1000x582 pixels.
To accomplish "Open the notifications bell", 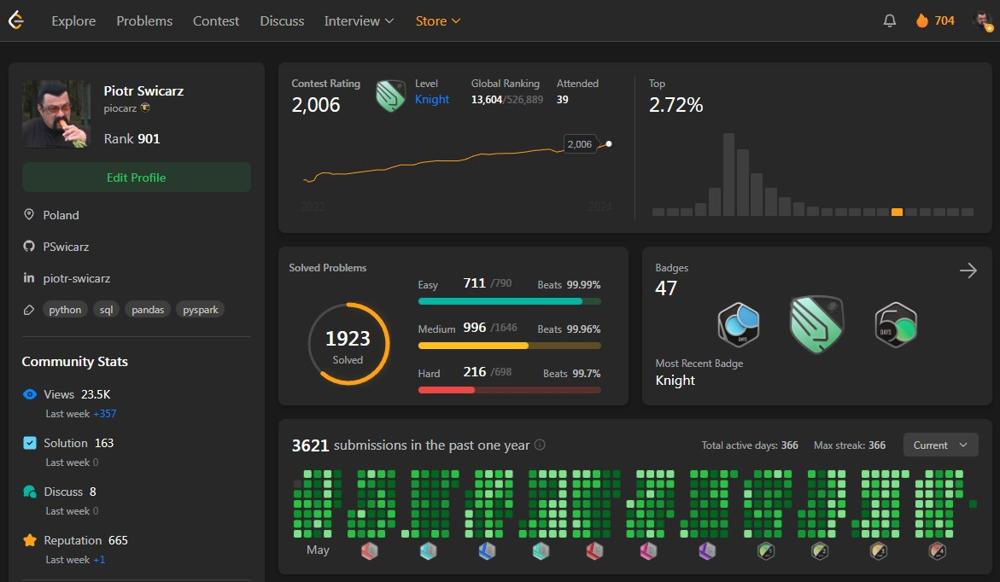I will click(x=889, y=20).
